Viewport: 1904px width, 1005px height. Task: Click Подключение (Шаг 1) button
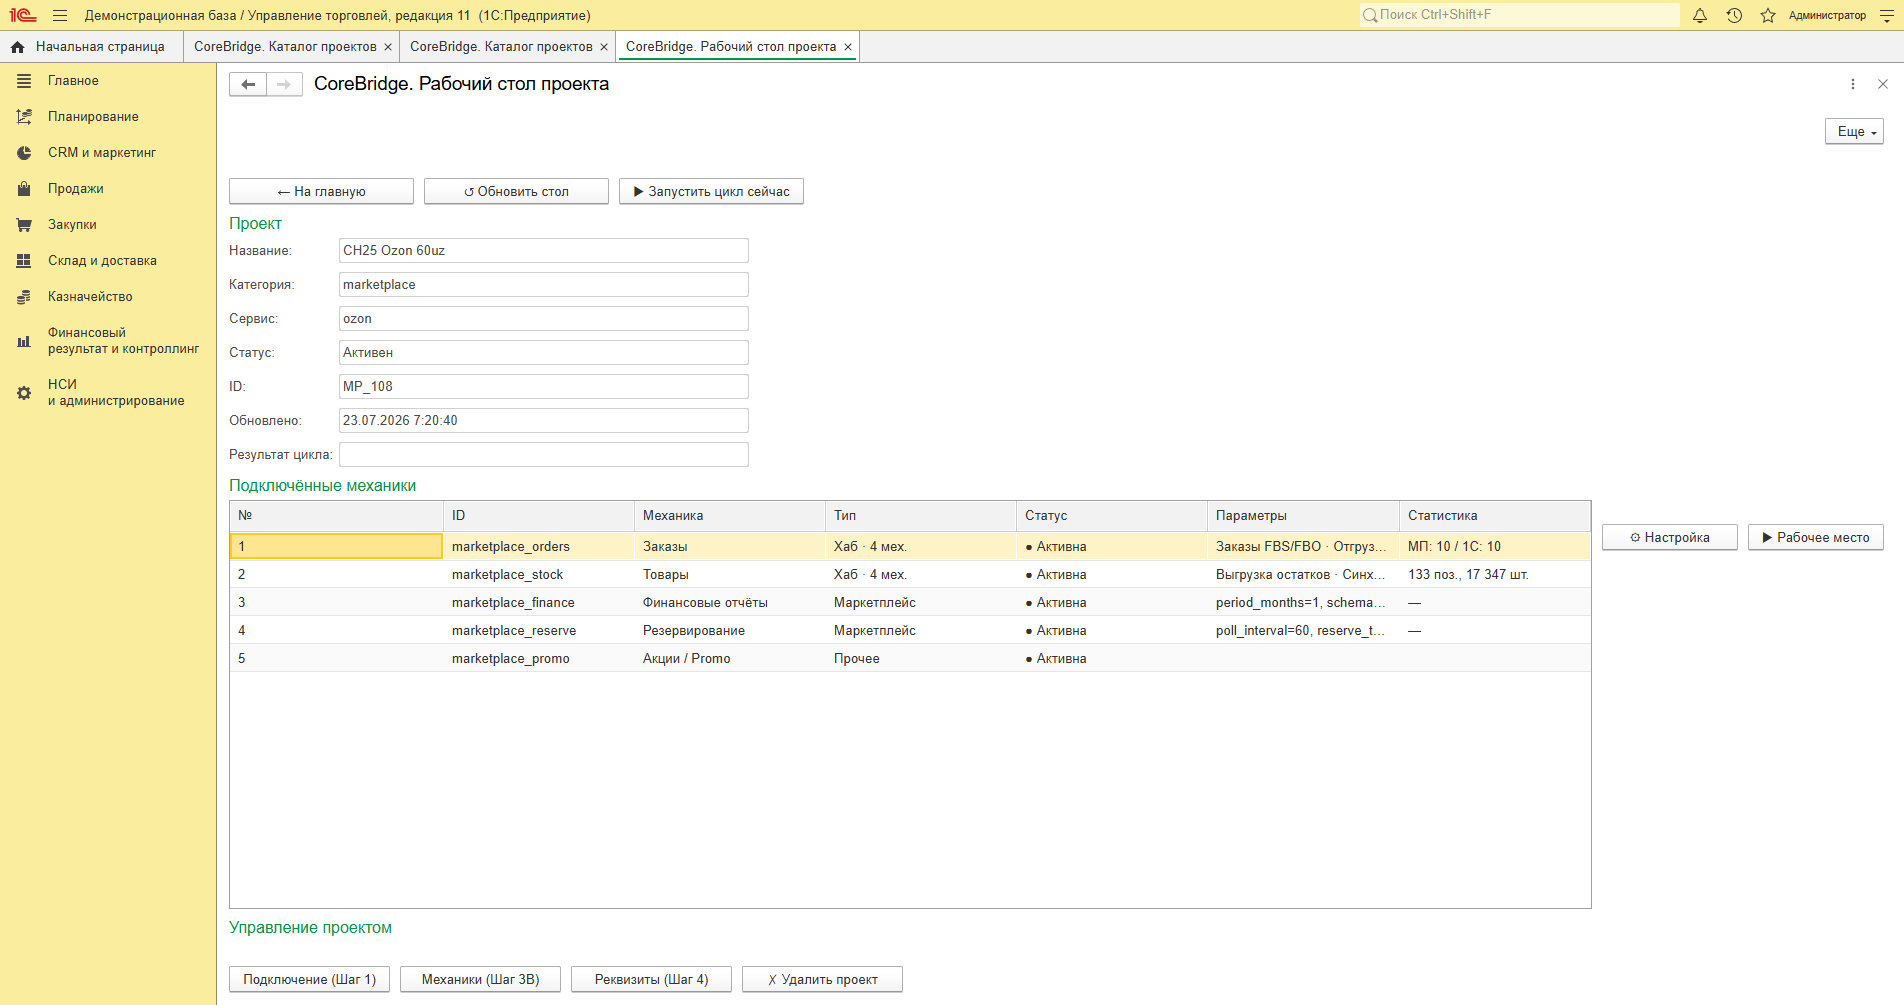(310, 979)
